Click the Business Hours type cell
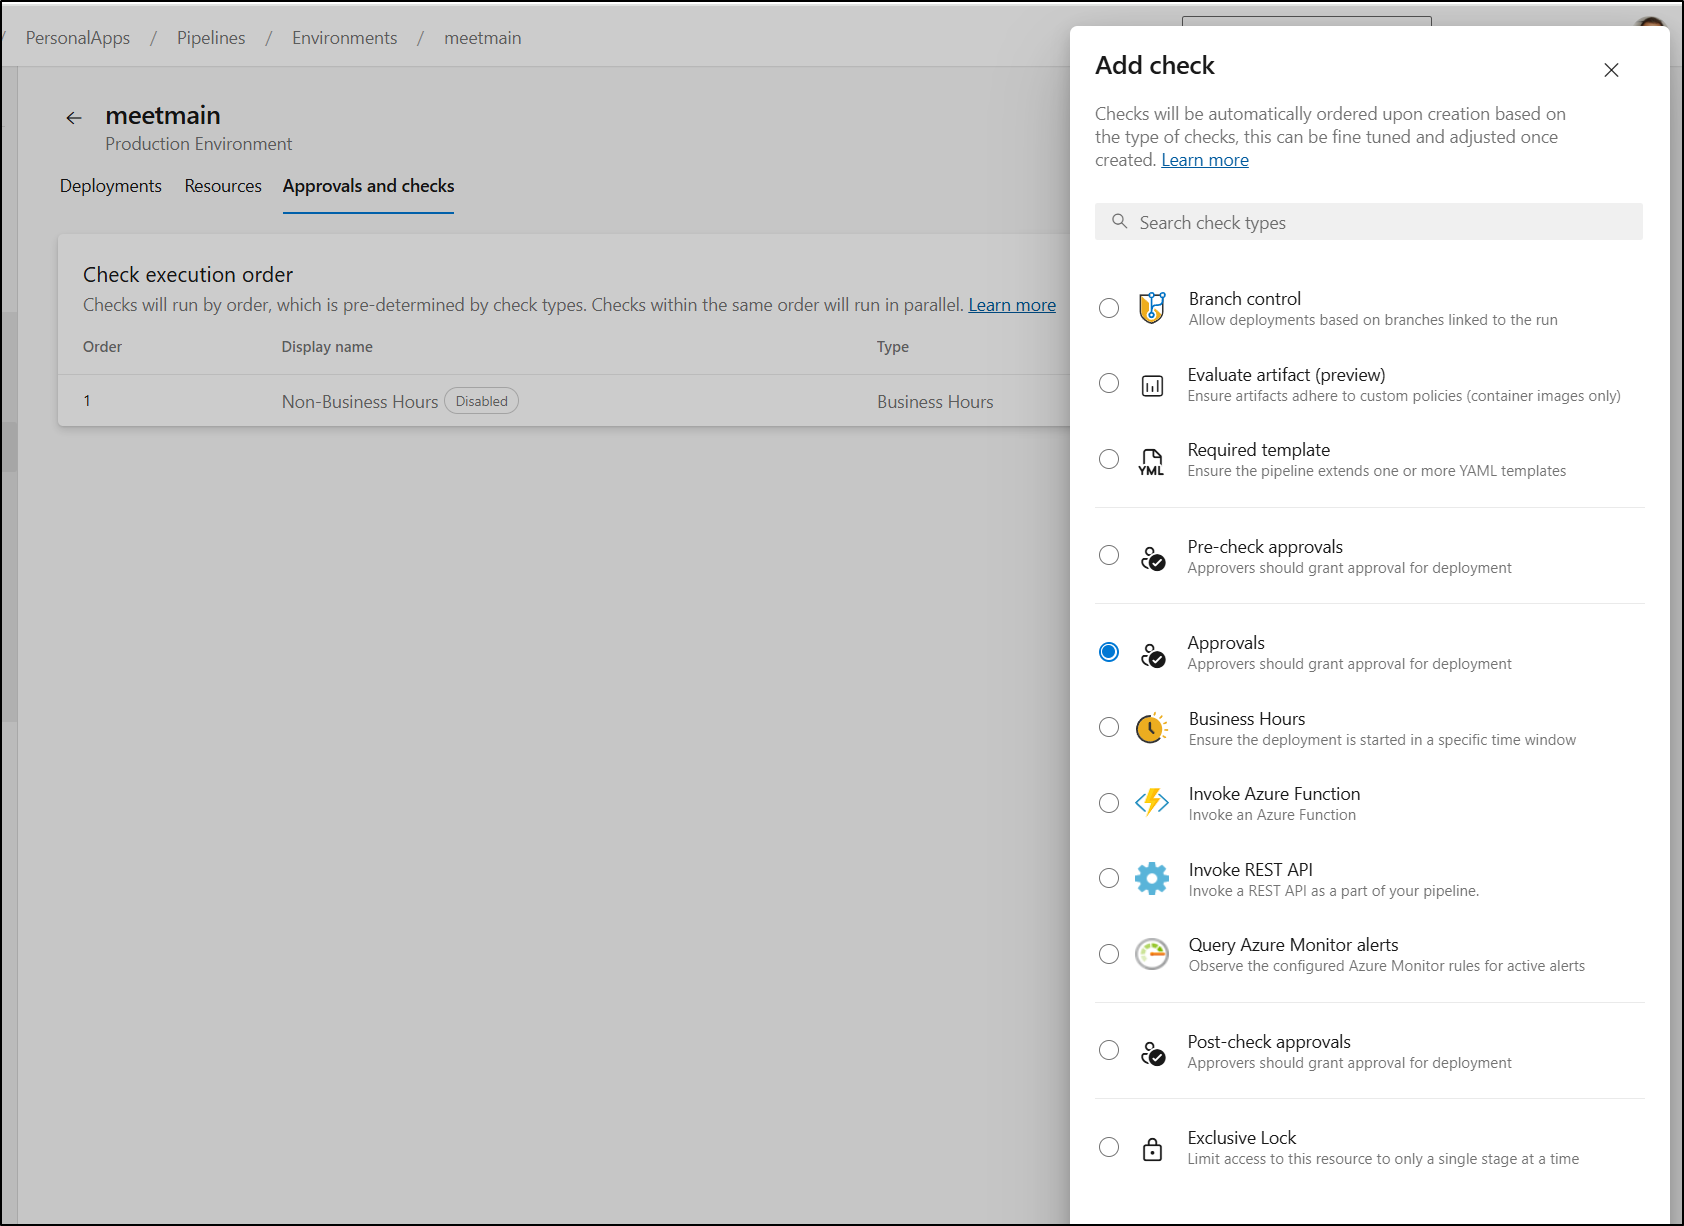 [x=935, y=402]
